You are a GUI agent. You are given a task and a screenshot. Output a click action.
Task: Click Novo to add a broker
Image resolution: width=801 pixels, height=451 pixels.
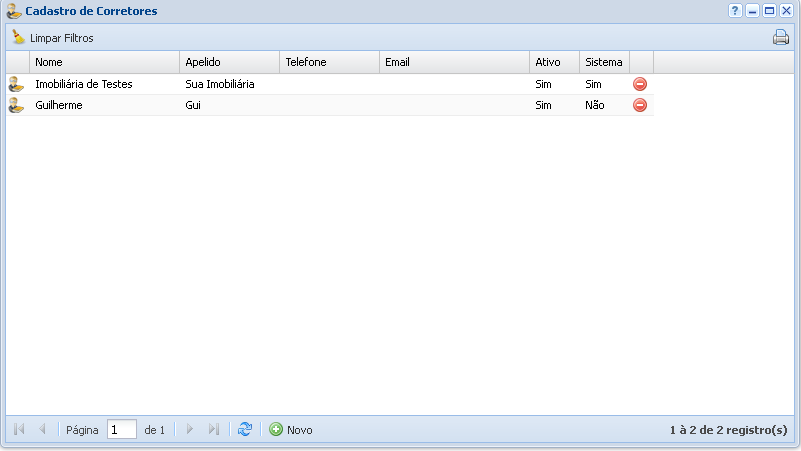point(290,429)
